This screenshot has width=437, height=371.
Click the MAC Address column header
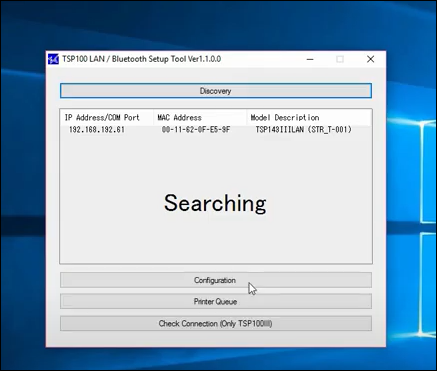click(200, 118)
